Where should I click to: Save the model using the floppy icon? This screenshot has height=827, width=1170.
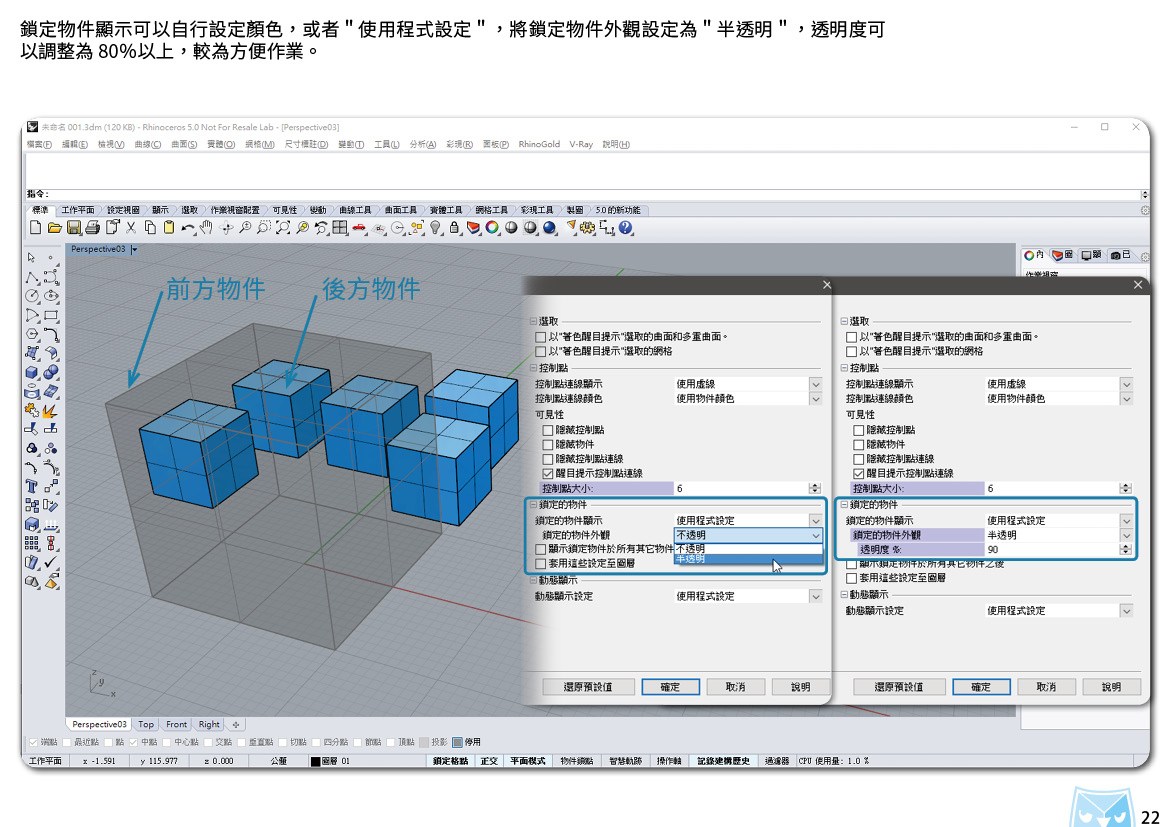coord(74,228)
